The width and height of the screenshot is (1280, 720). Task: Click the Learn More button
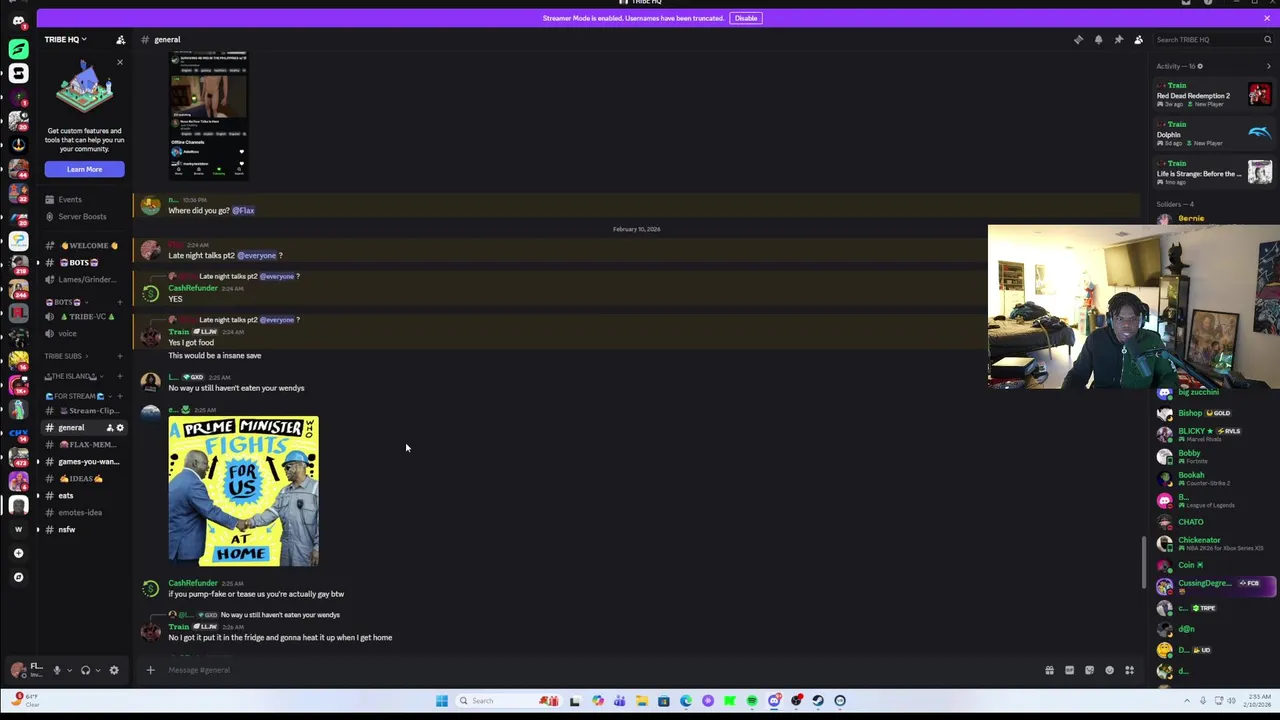tap(84, 169)
